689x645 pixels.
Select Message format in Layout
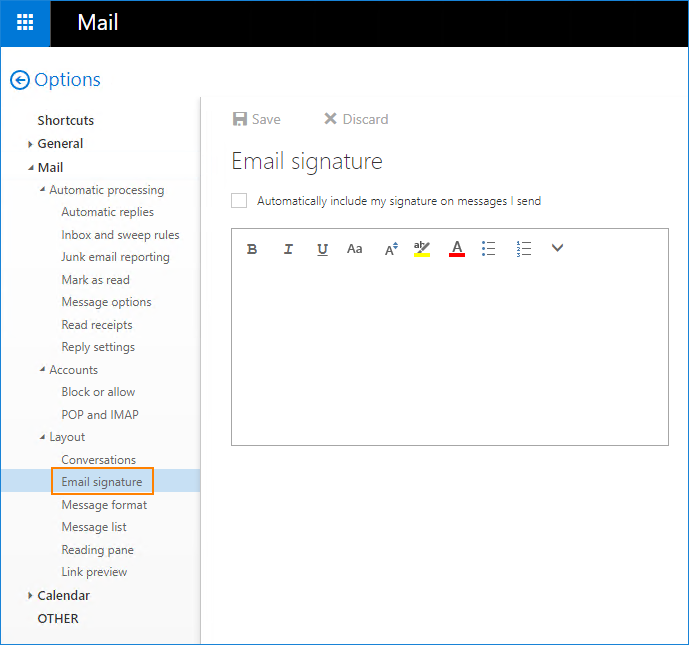click(104, 505)
